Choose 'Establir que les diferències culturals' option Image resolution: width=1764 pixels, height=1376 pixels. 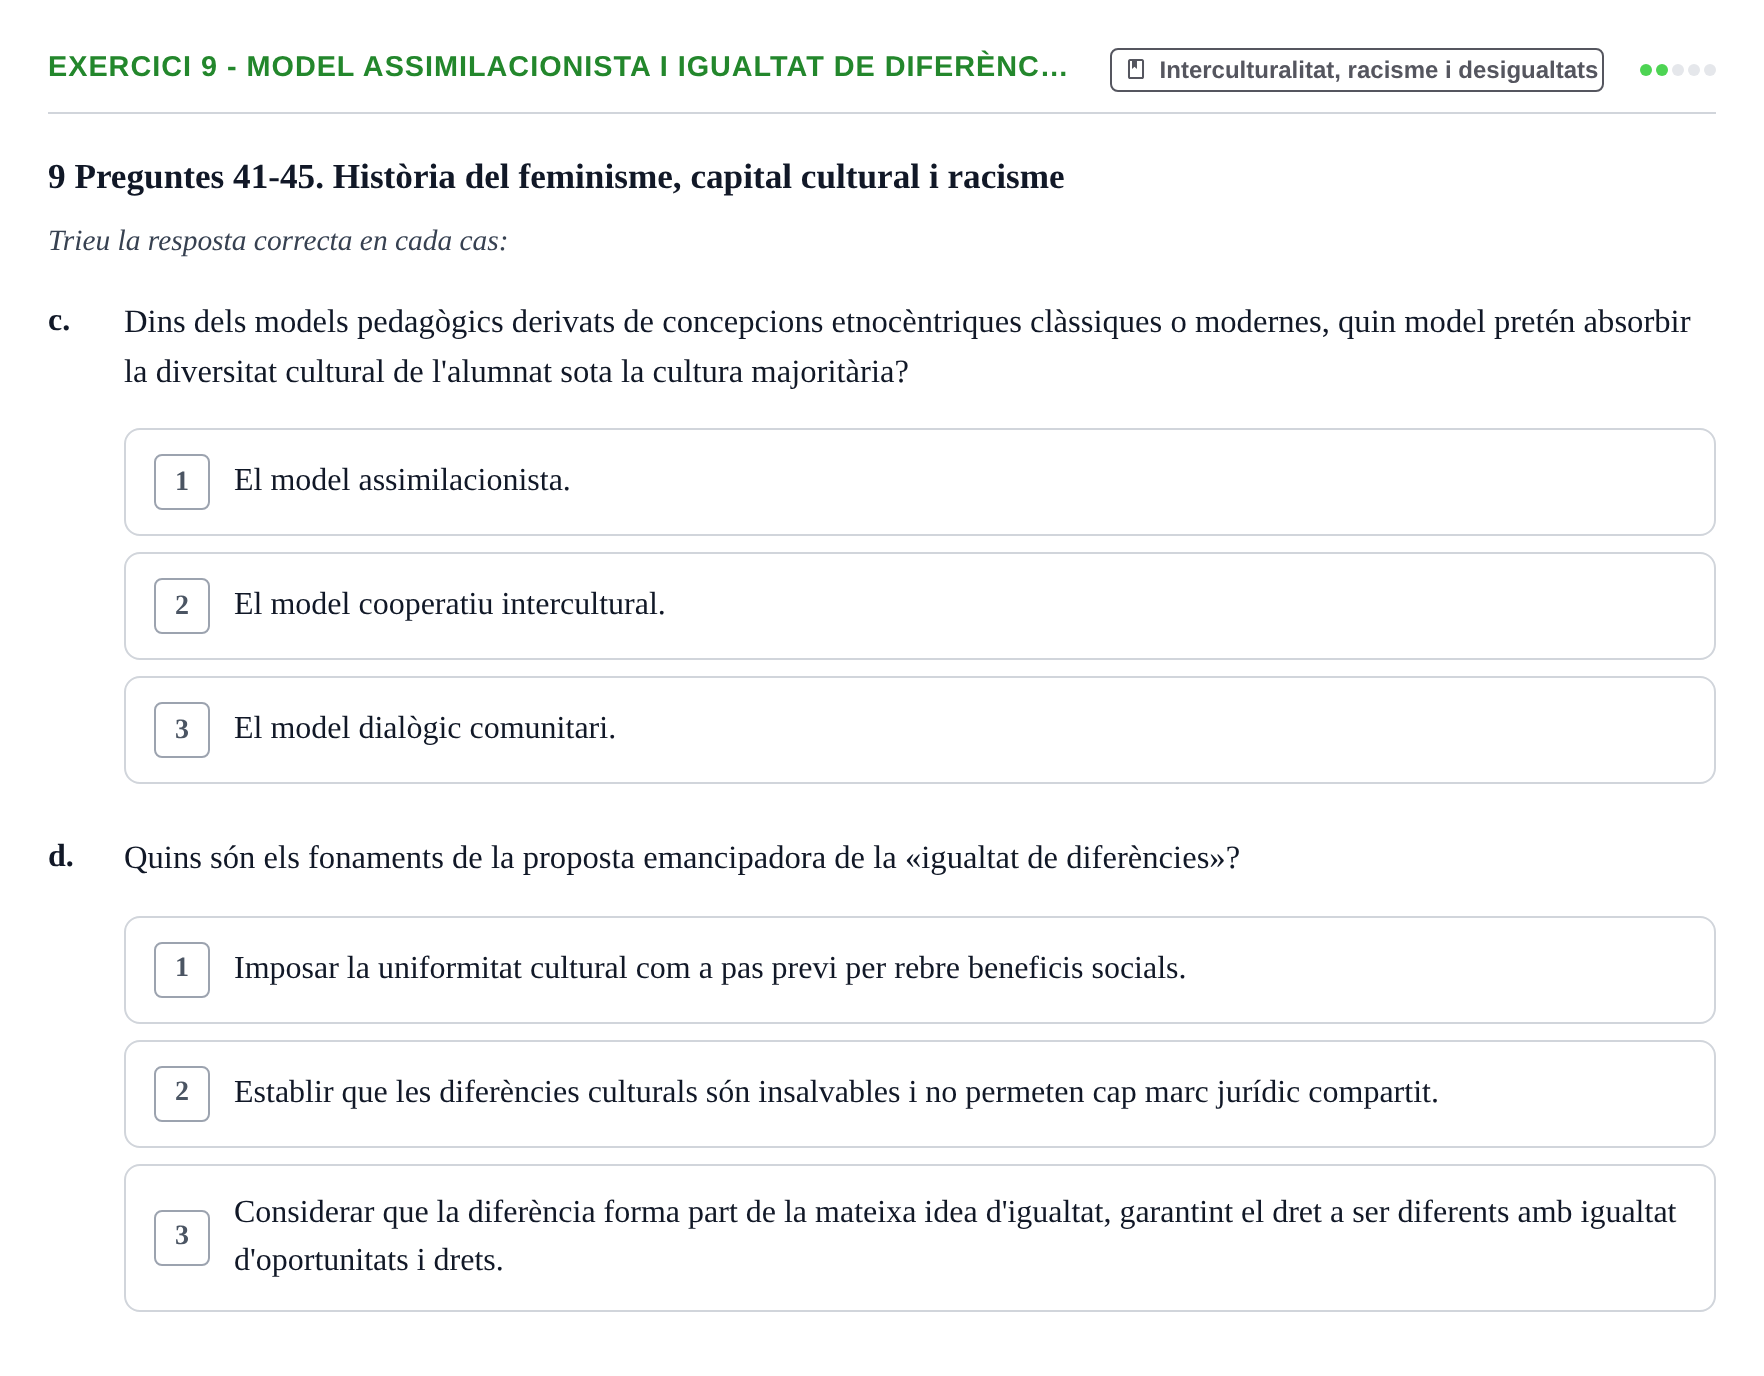point(920,1094)
